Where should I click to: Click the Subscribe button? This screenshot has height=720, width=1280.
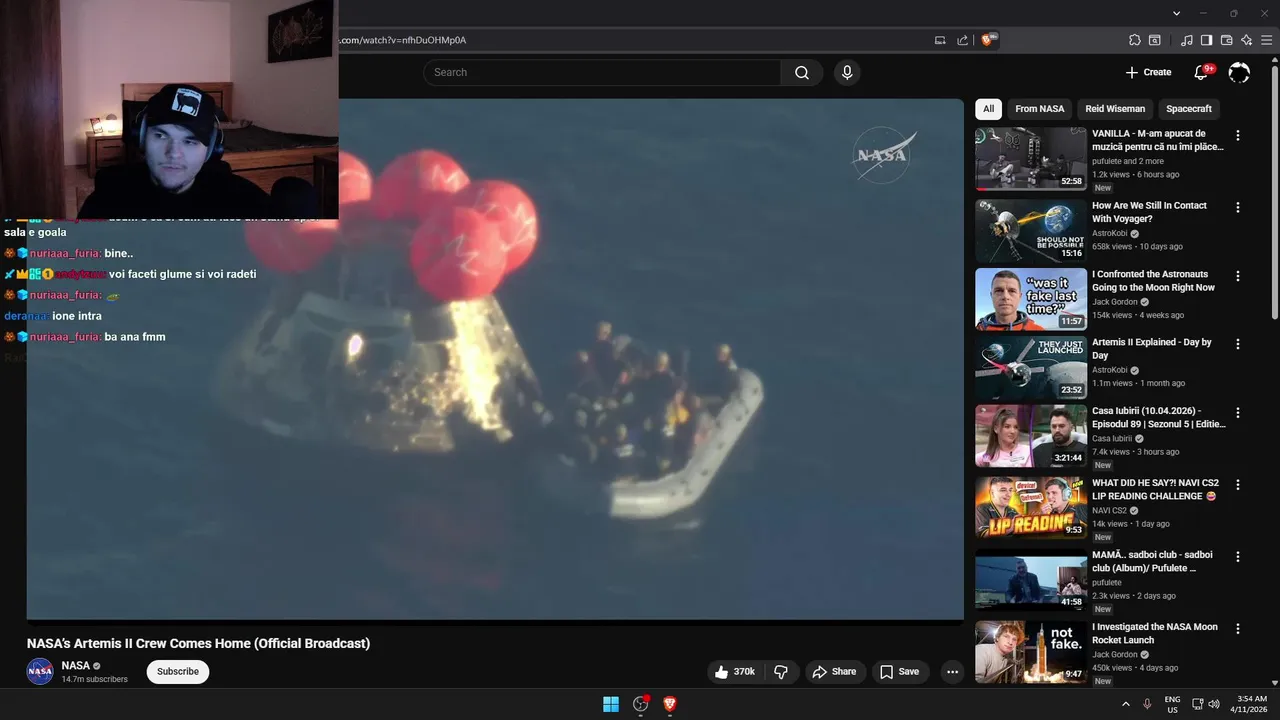tap(178, 671)
